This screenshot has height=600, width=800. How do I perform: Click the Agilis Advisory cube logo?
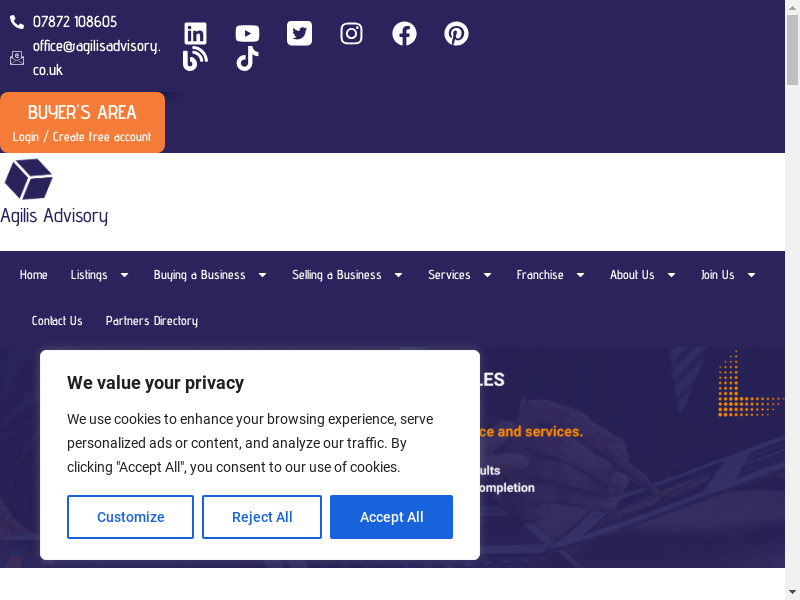(x=29, y=179)
